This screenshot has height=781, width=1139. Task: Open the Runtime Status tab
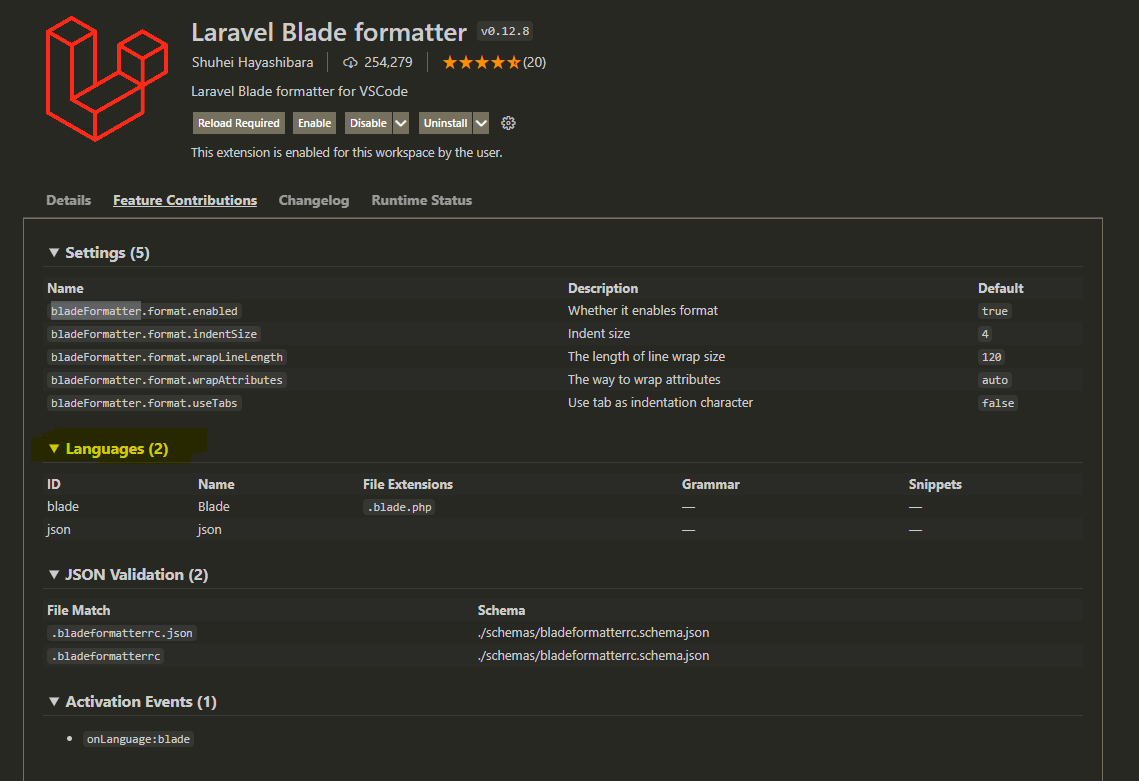point(422,201)
